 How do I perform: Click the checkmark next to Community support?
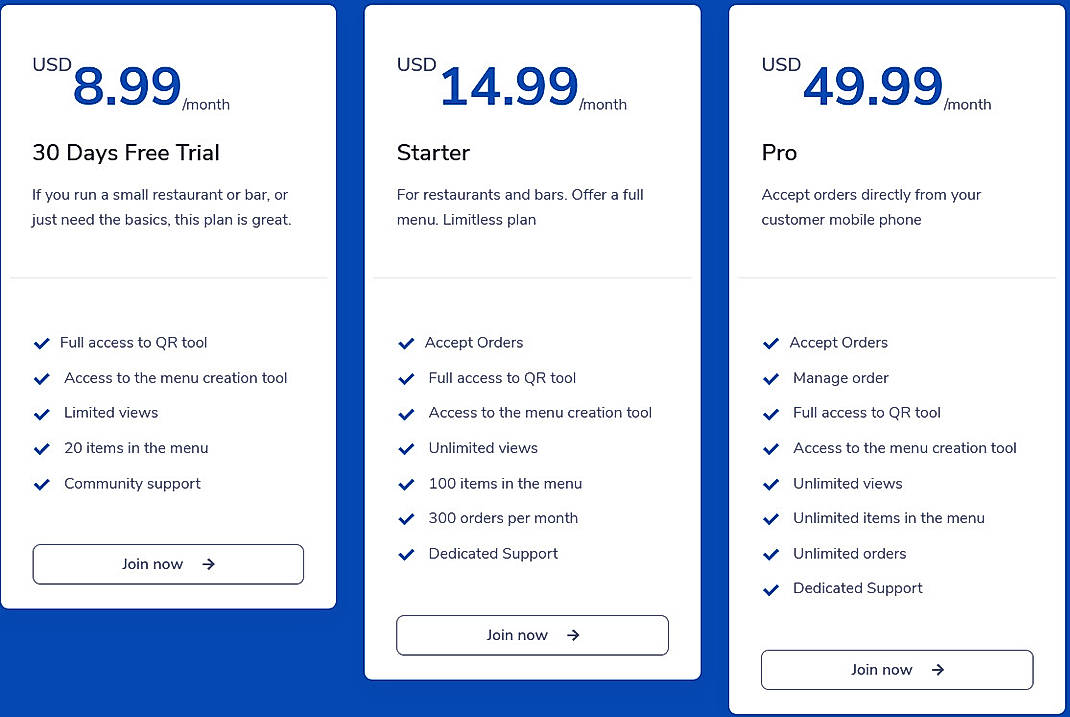pyautogui.click(x=42, y=483)
